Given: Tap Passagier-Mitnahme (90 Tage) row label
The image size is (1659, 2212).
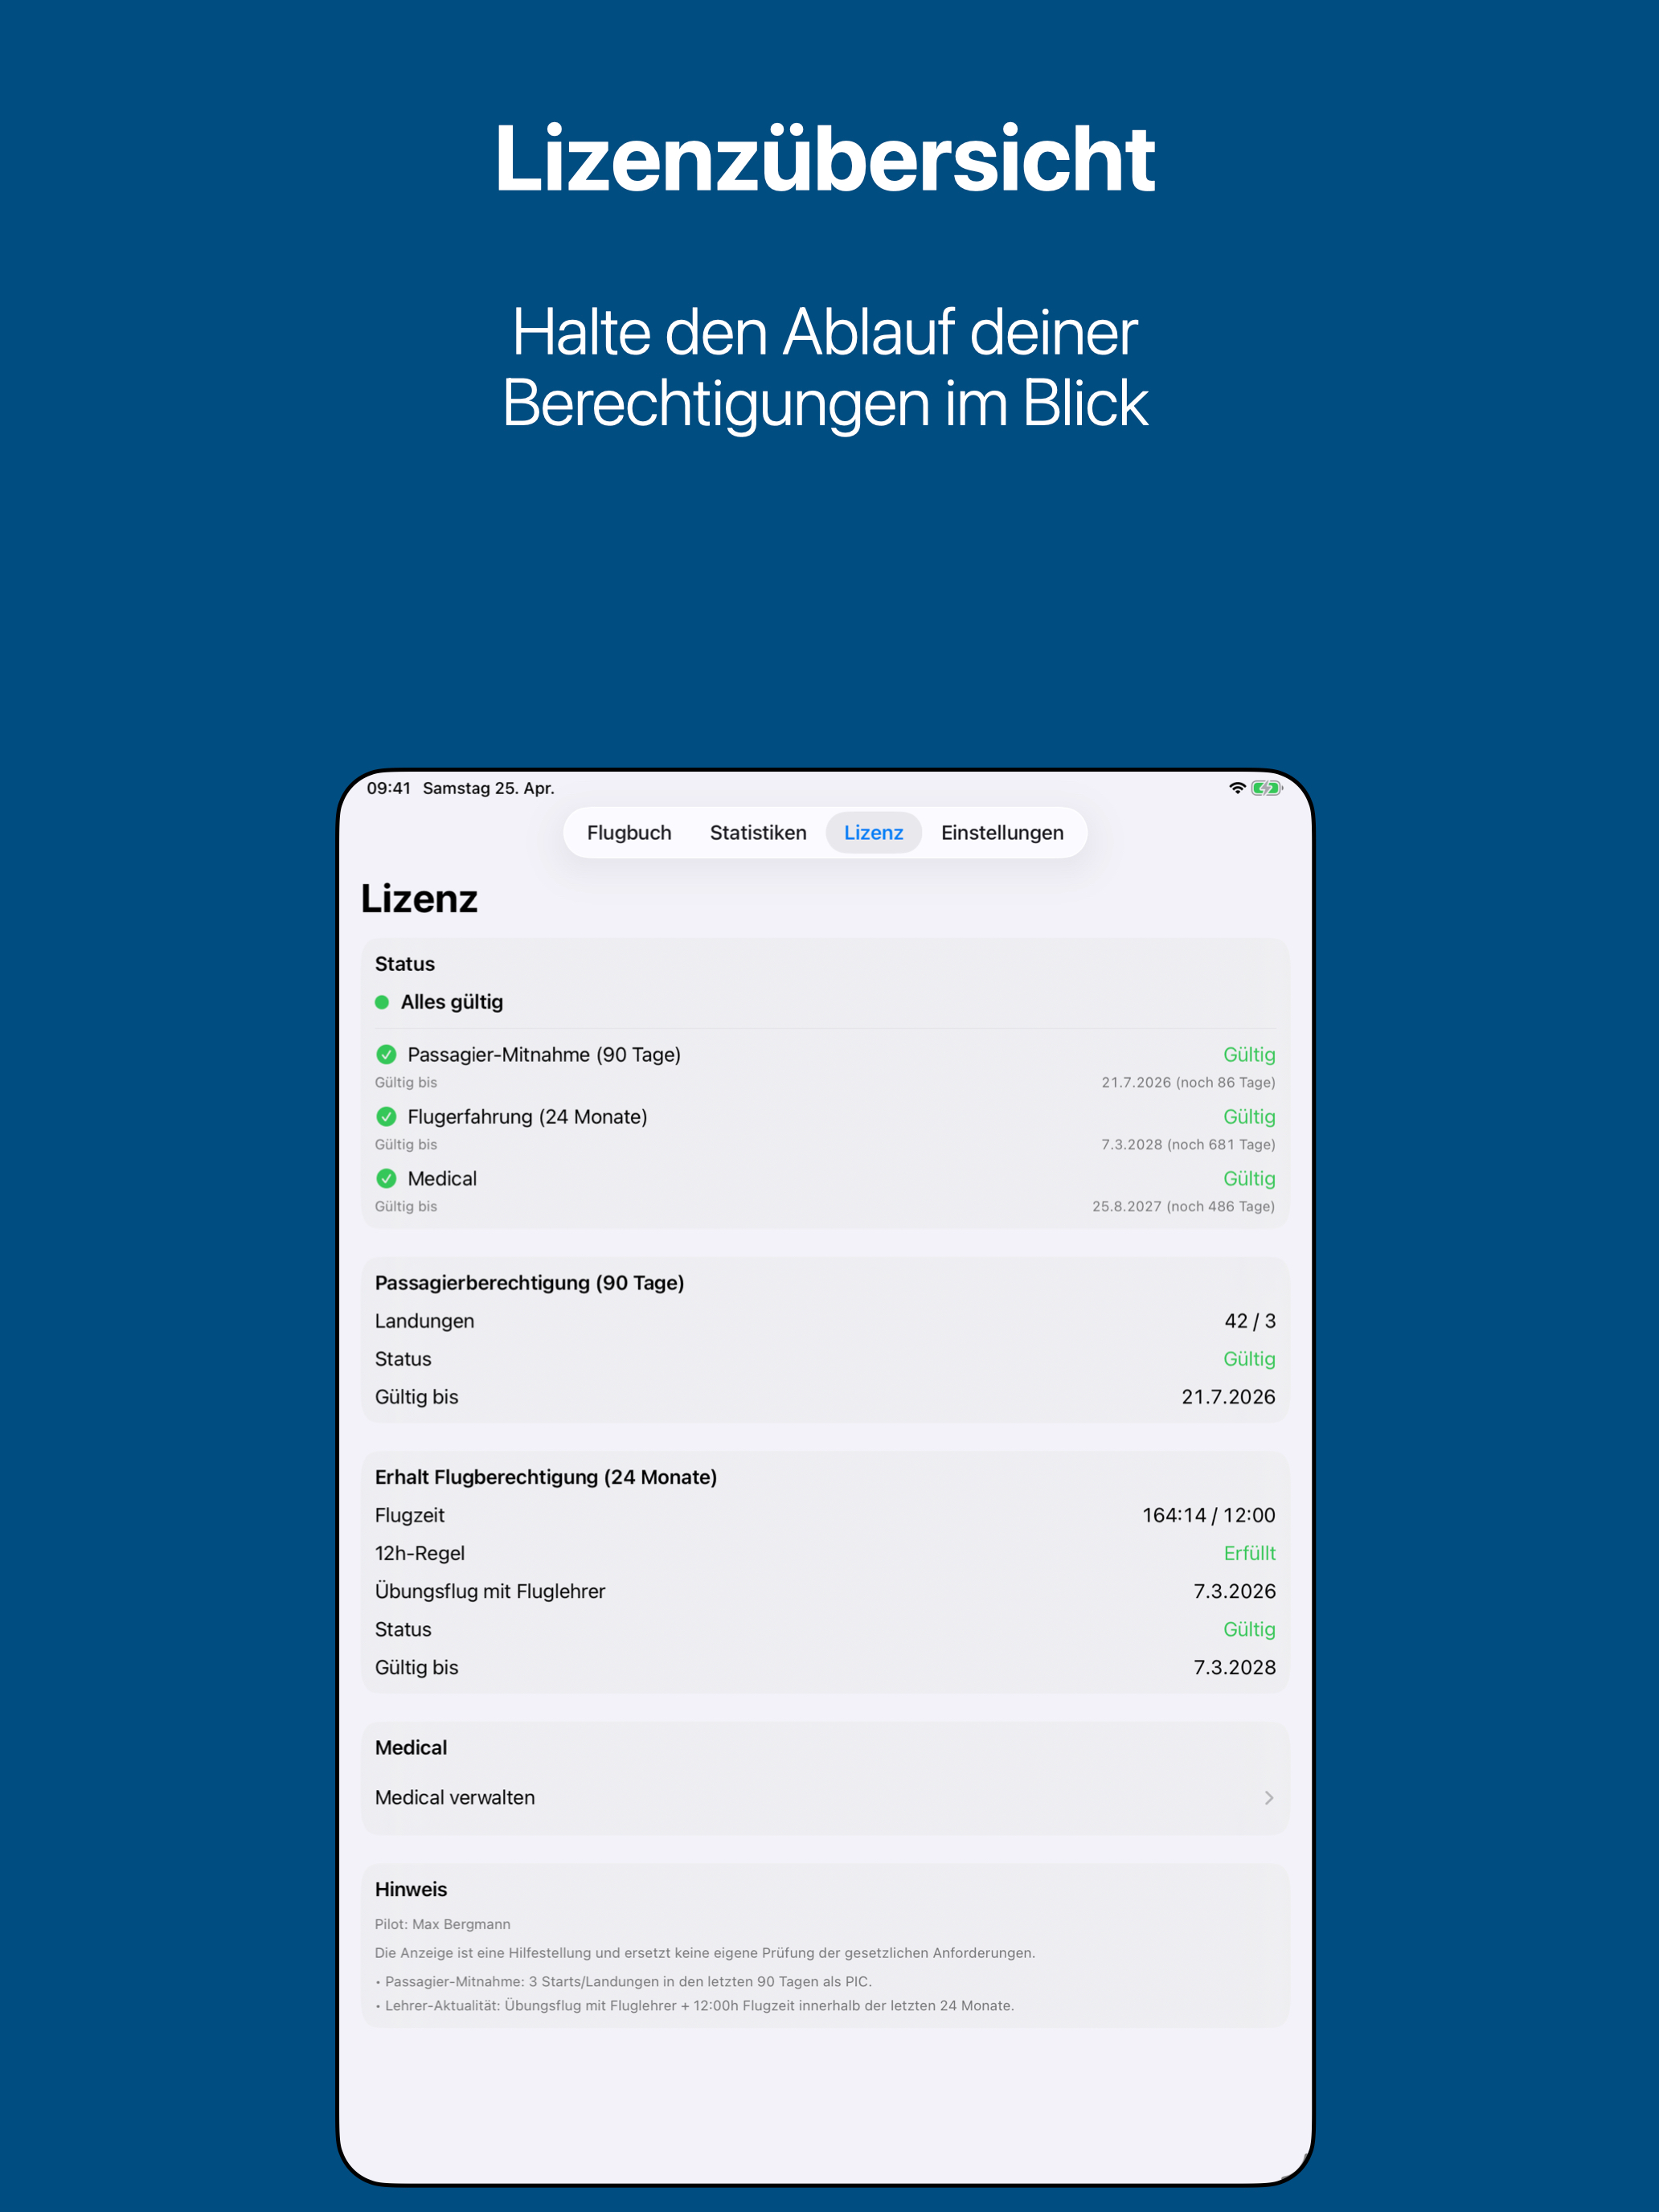Looking at the screenshot, I should [x=544, y=1054].
